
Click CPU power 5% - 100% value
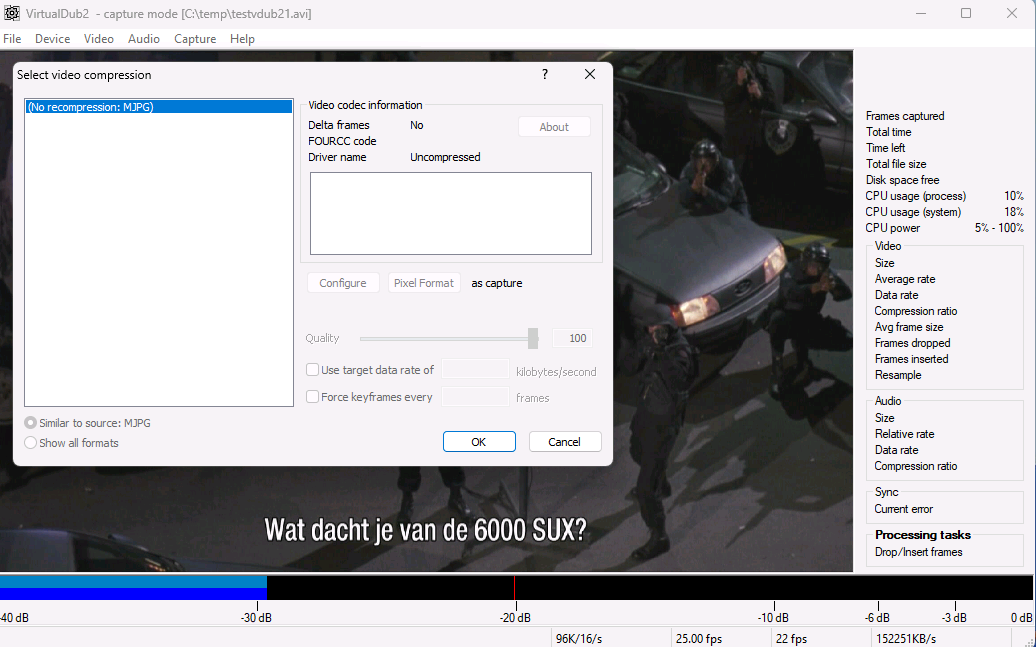pos(999,228)
